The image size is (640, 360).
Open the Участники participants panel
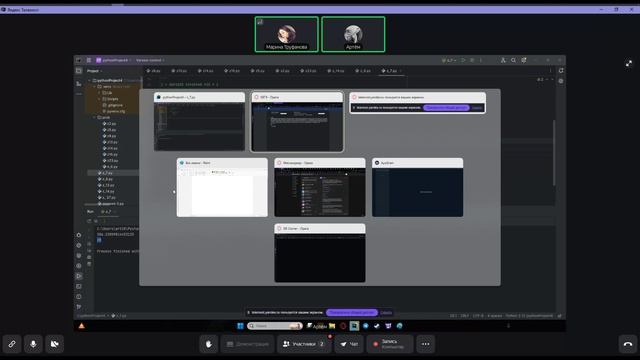(x=304, y=344)
